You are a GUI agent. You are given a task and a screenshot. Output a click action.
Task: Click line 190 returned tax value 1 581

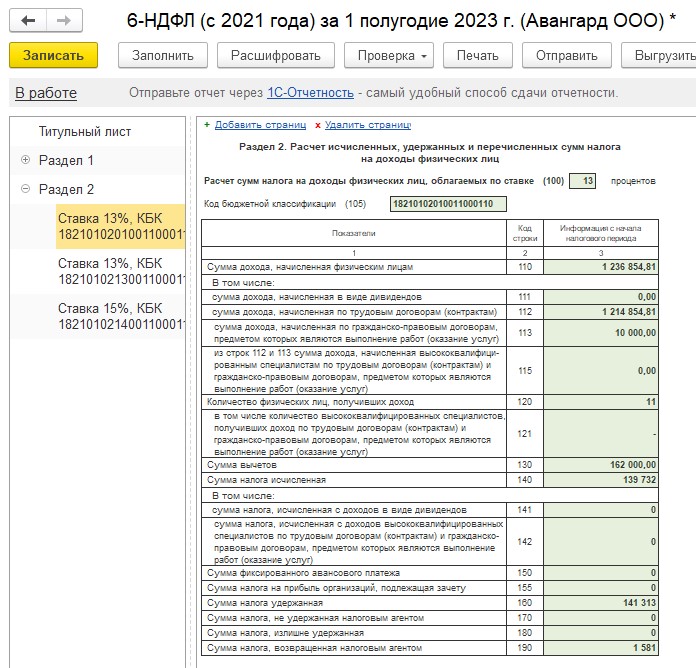[601, 648]
